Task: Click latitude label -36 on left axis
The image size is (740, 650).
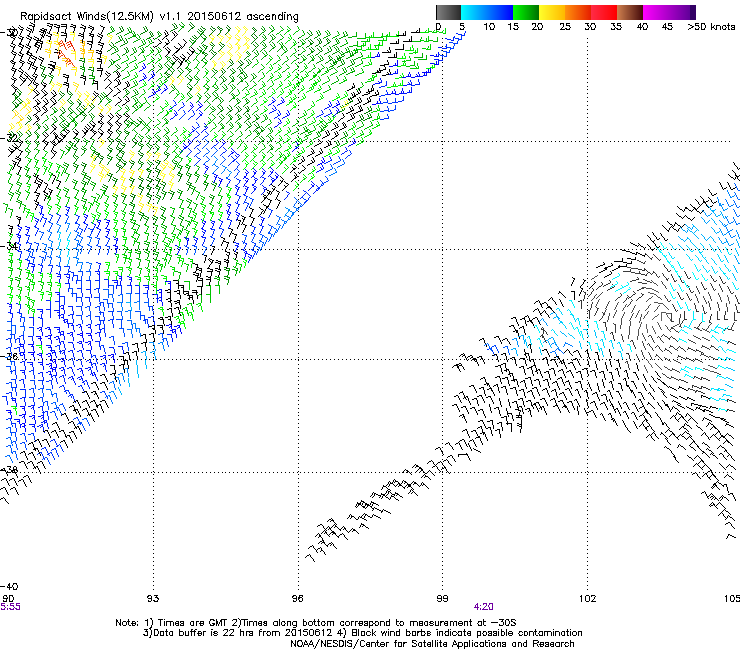Action: [x=10, y=356]
